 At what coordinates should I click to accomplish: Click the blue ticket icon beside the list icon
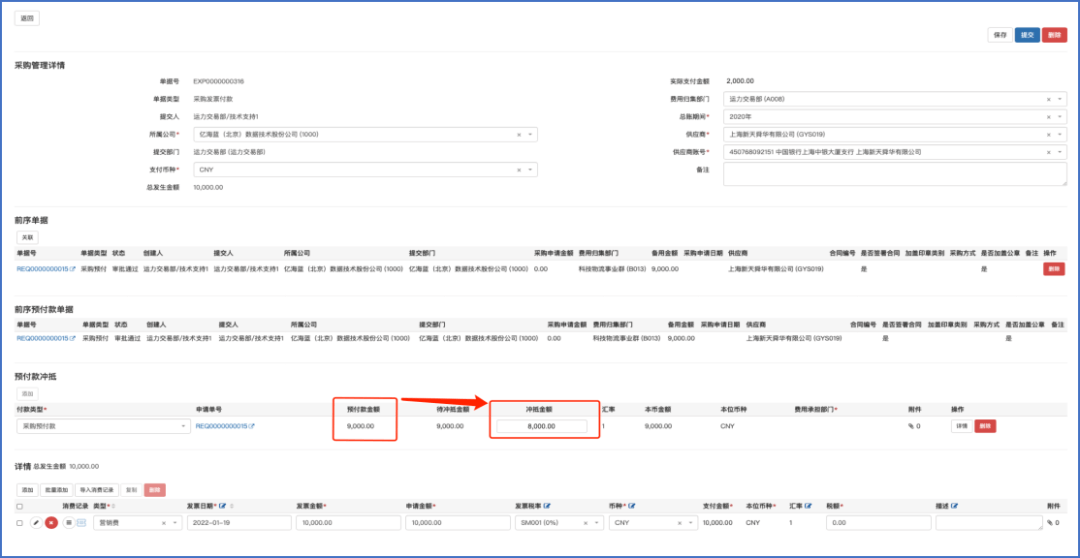point(81,523)
